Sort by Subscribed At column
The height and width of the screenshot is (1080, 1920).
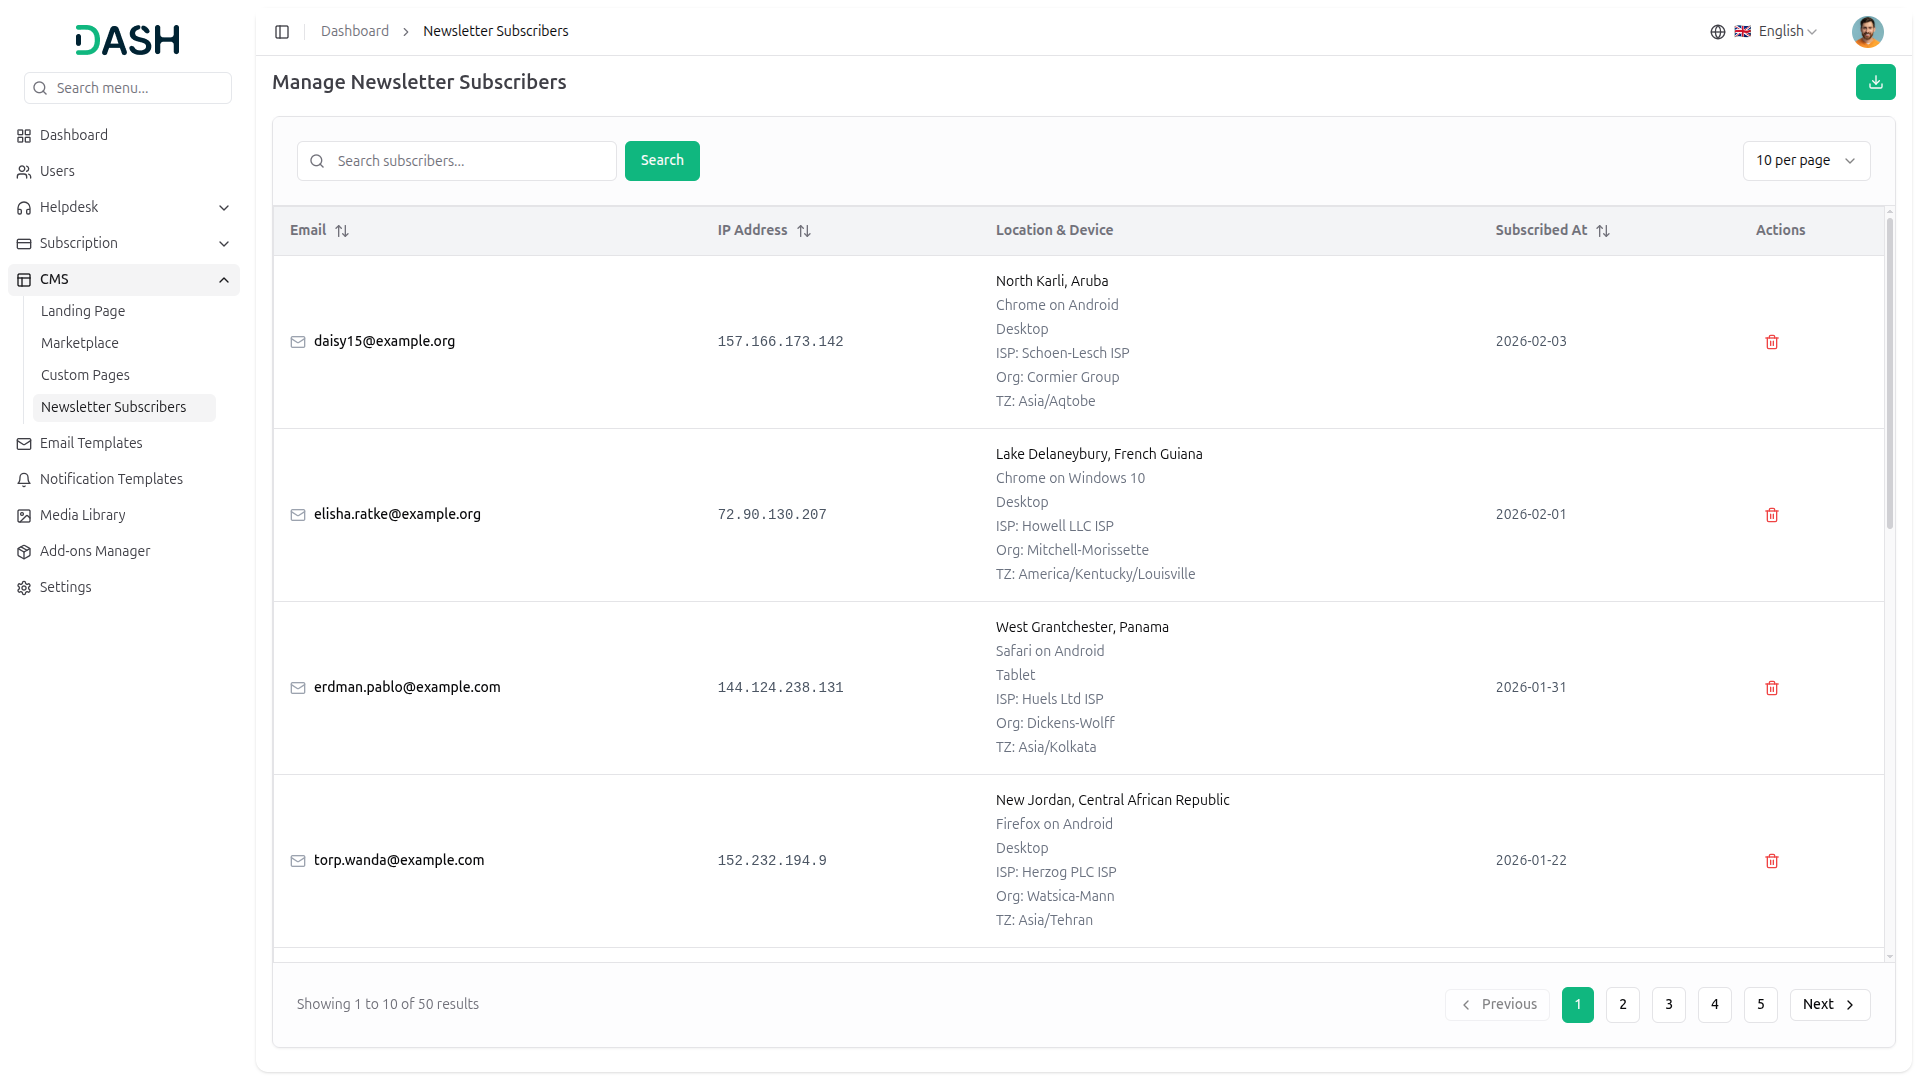pyautogui.click(x=1602, y=231)
